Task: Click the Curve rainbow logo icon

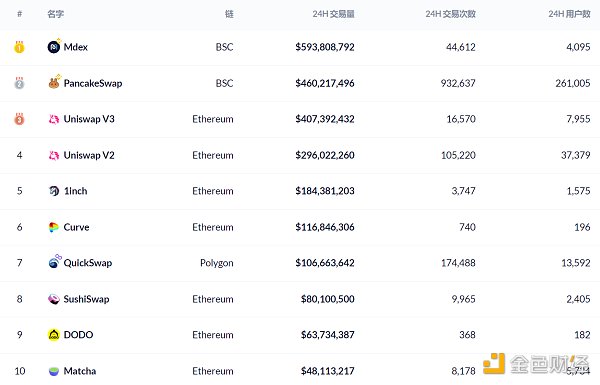Action: (x=54, y=227)
